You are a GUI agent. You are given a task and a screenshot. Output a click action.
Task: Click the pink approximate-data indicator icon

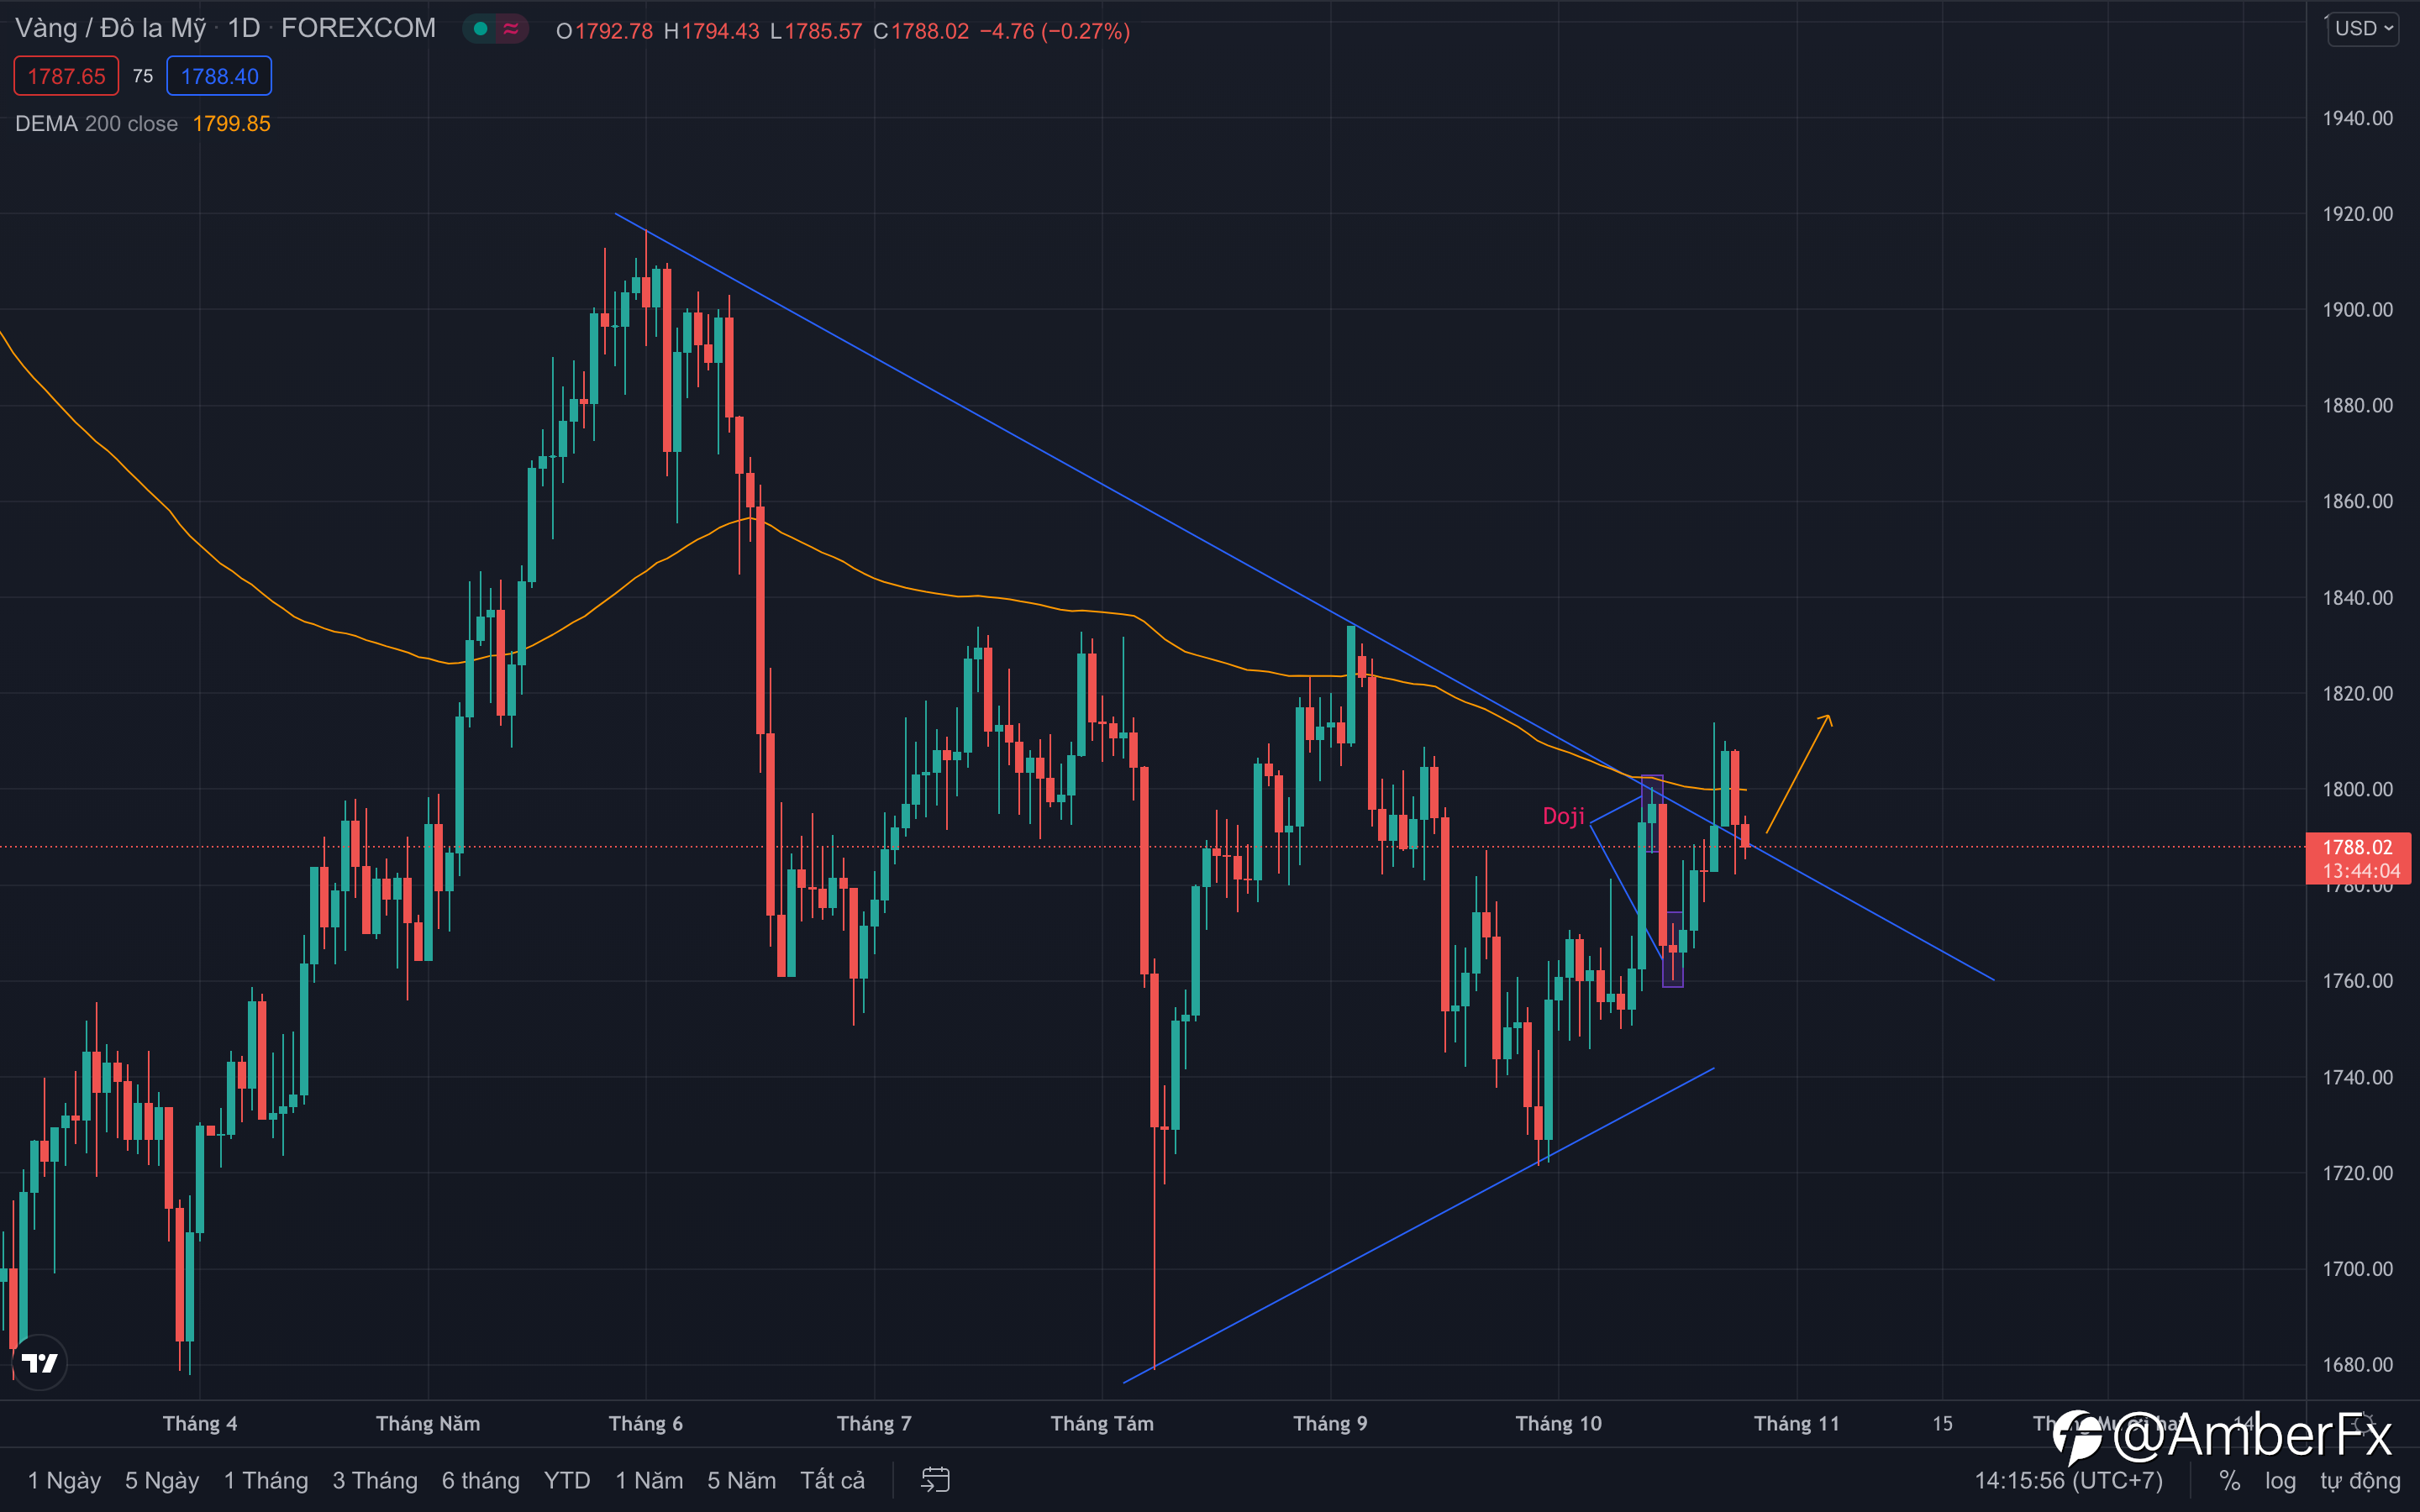click(511, 29)
